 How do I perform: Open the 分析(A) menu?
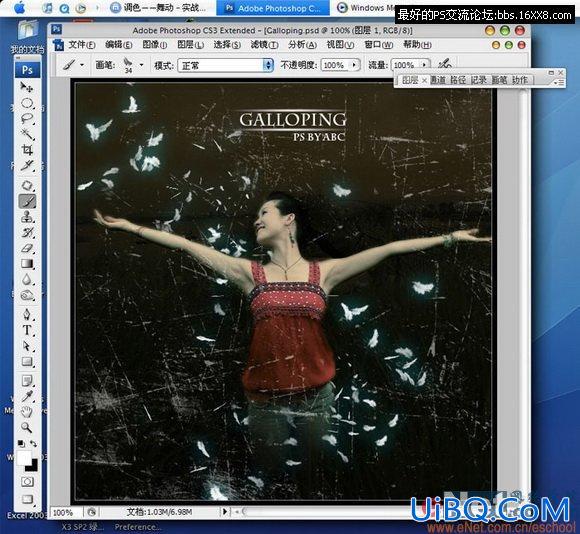pos(303,45)
